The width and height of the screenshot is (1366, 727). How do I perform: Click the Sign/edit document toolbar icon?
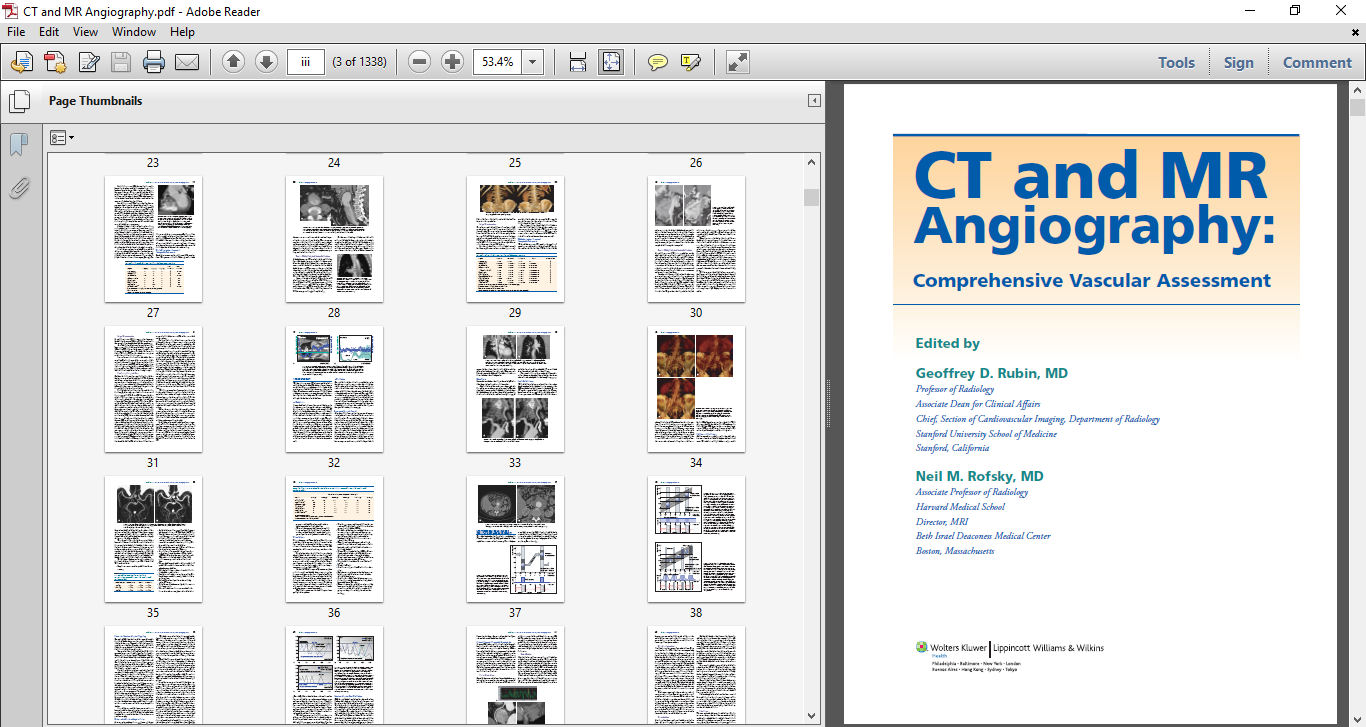pos(88,62)
